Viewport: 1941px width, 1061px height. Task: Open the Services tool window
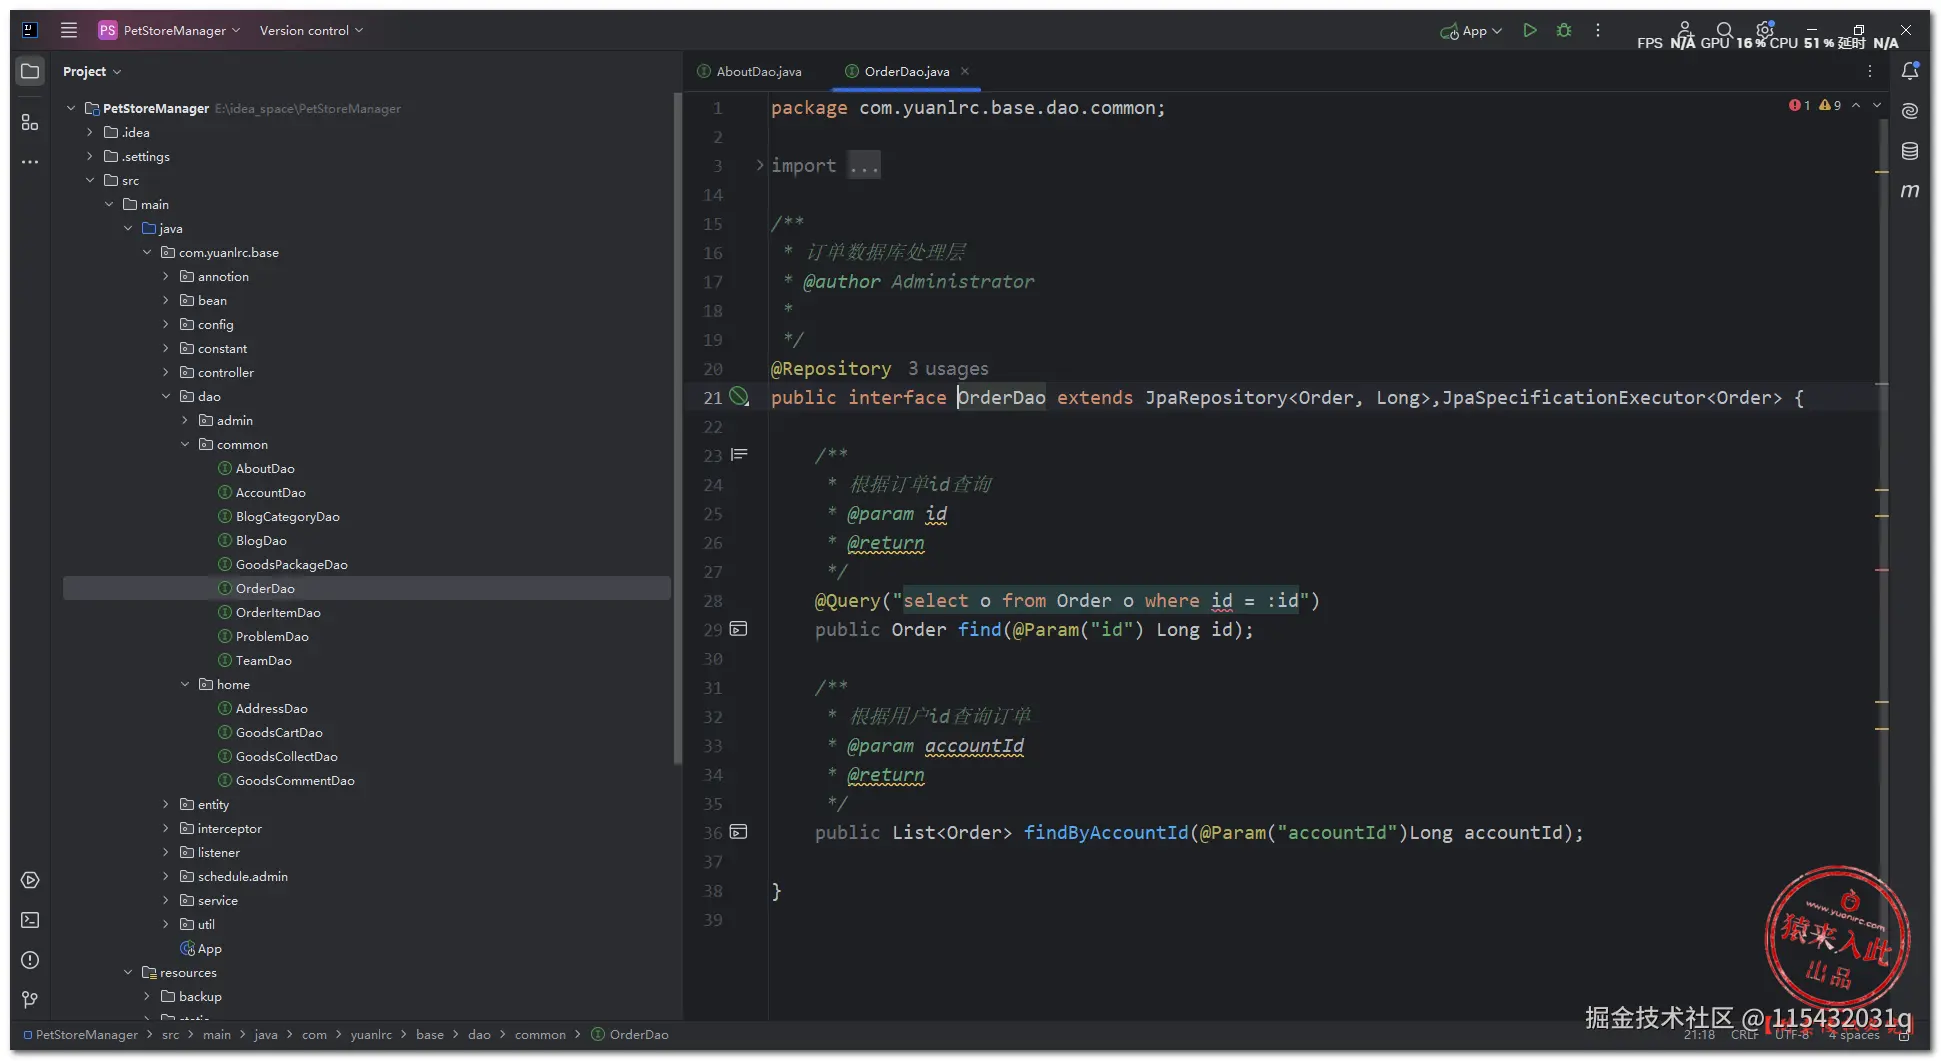click(x=30, y=880)
